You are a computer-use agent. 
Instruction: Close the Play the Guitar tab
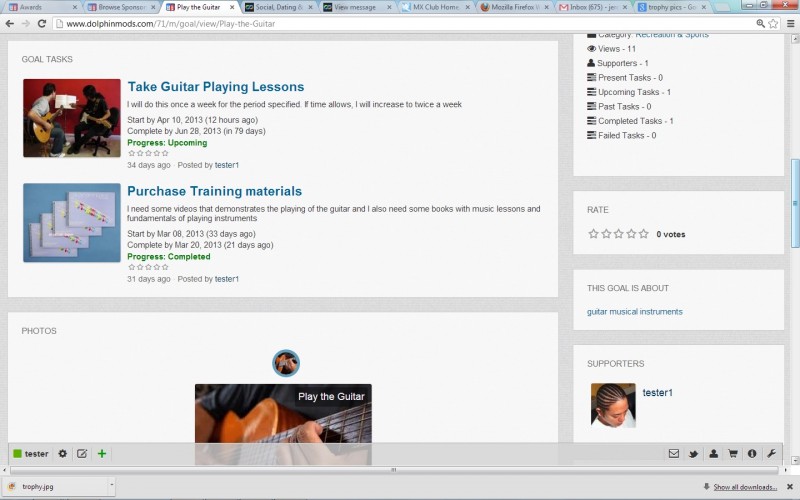coord(232,7)
